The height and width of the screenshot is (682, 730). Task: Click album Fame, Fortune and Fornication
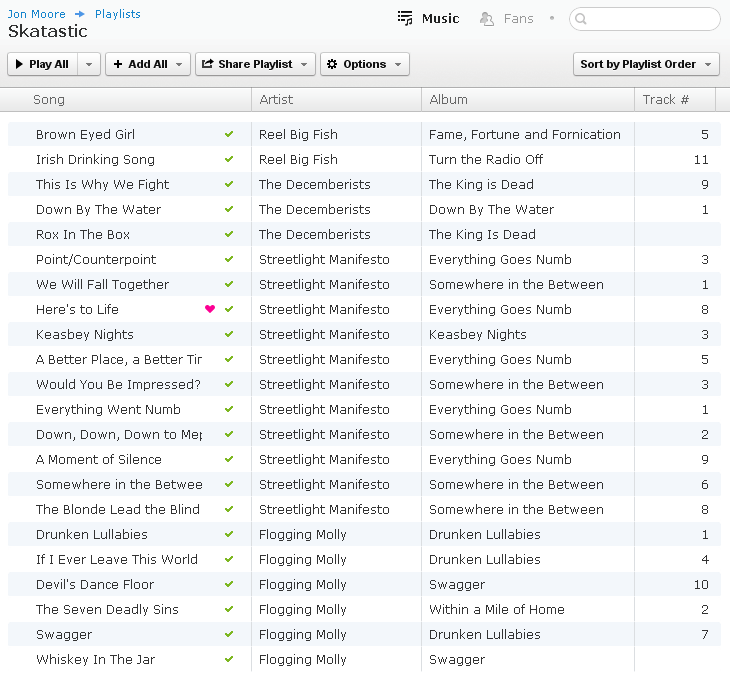pyautogui.click(x=525, y=135)
